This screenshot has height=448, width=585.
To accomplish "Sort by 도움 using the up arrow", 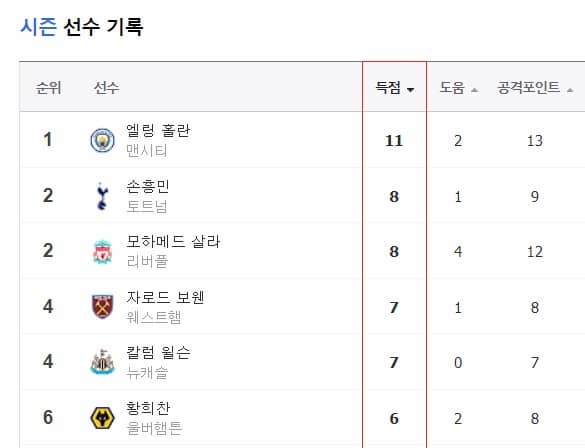I will click(474, 90).
